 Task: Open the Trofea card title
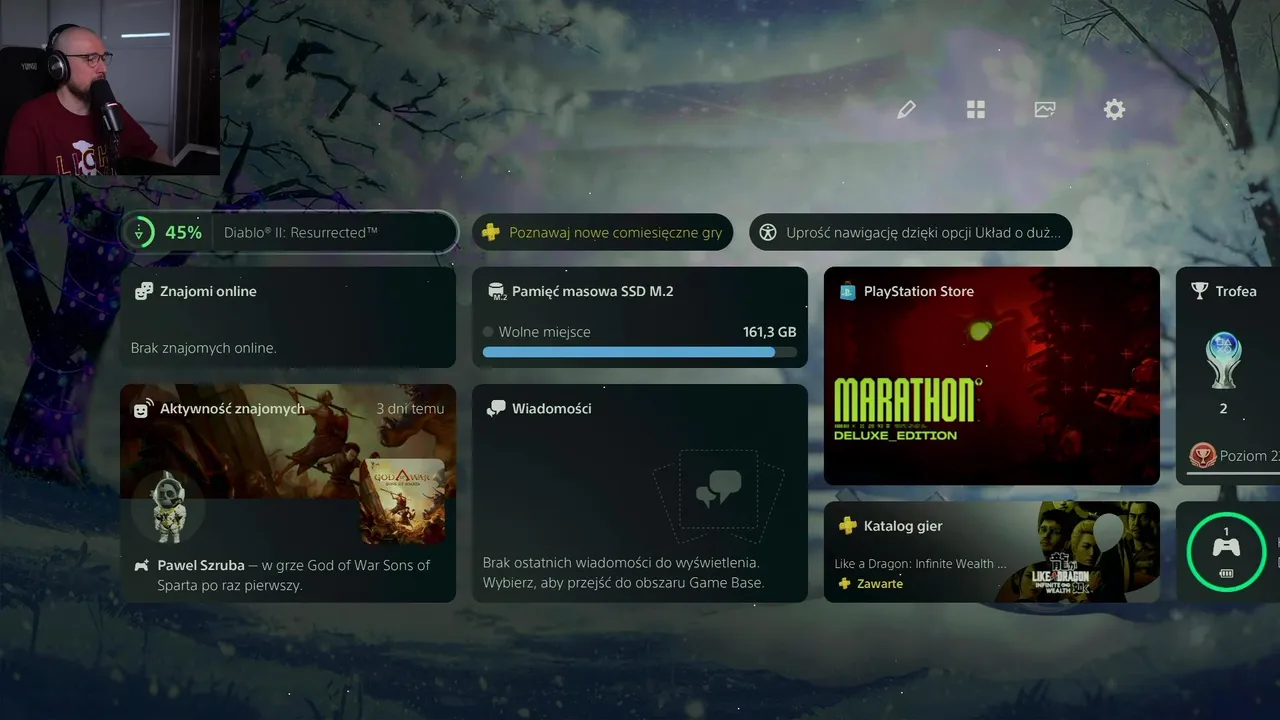1236,291
